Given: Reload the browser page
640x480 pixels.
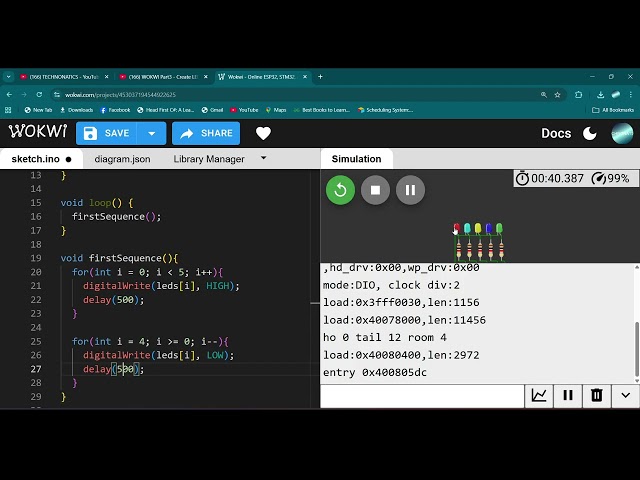Looking at the screenshot, I should coord(39,95).
